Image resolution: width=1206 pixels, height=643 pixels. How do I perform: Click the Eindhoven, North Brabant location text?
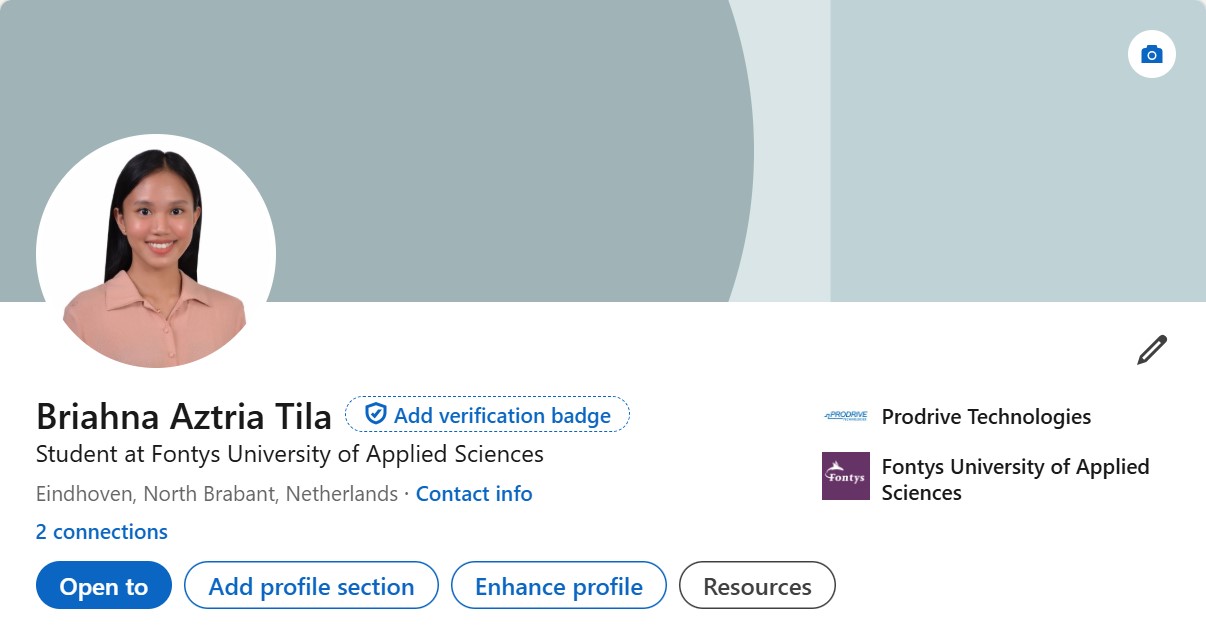pos(217,494)
